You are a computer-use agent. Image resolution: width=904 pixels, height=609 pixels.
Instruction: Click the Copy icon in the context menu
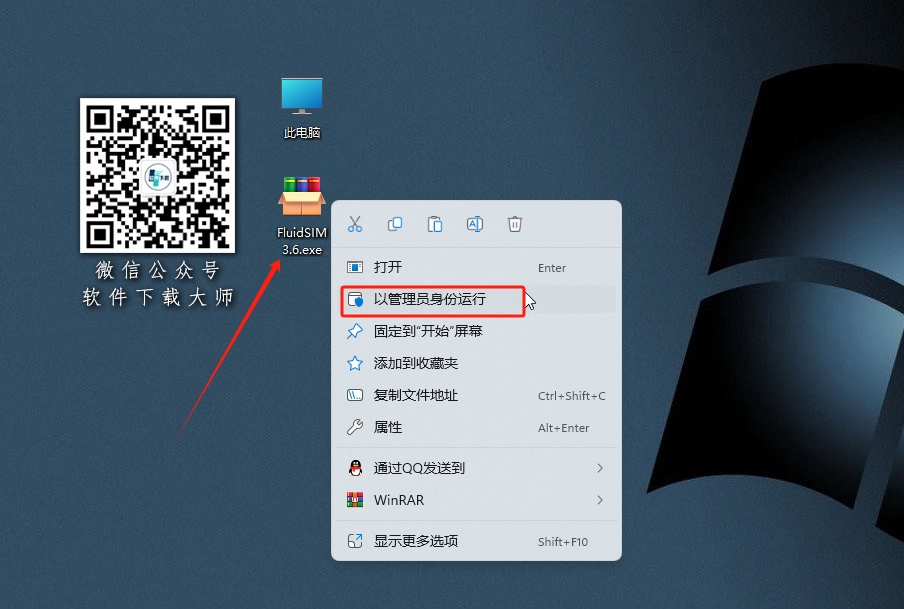tap(395, 224)
